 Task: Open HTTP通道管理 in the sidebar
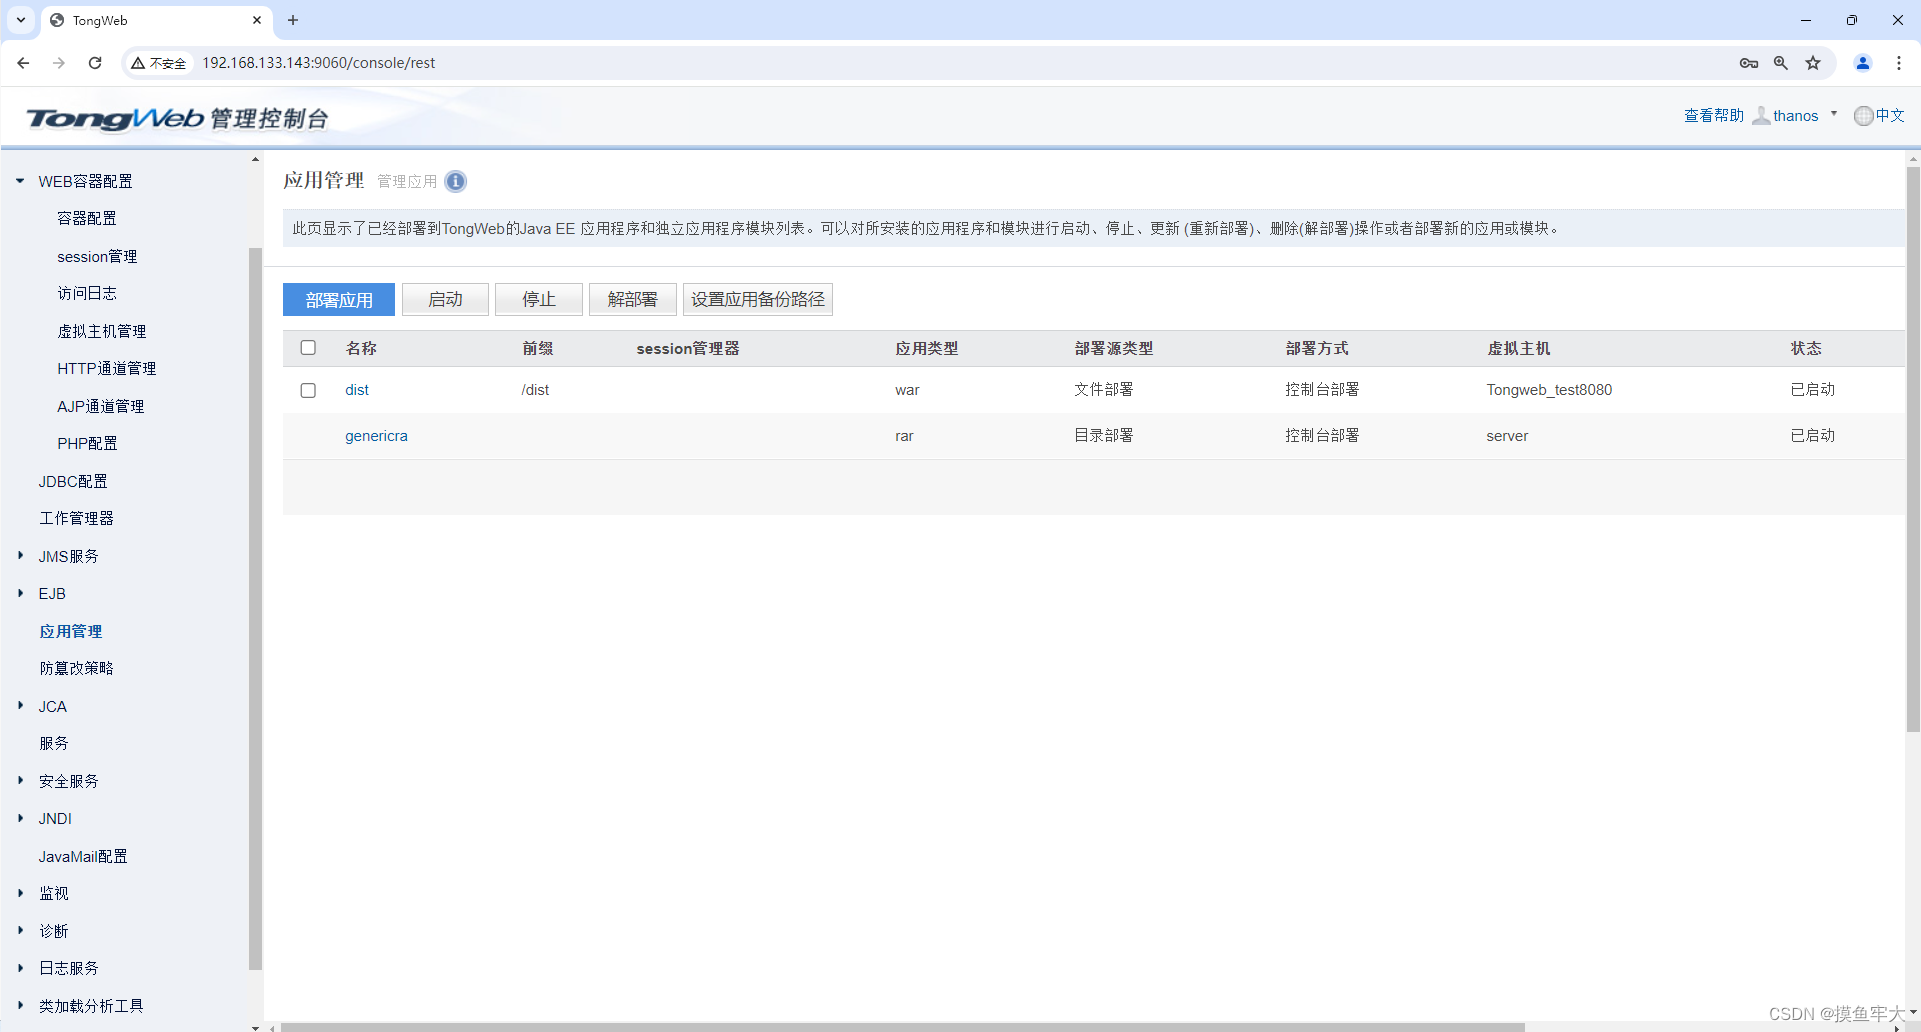point(107,368)
